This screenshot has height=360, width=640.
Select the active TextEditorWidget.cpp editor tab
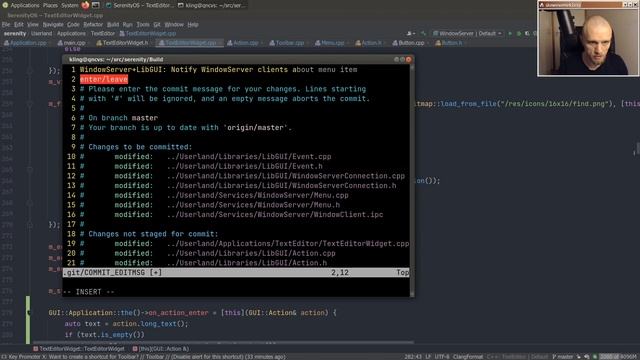190,43
